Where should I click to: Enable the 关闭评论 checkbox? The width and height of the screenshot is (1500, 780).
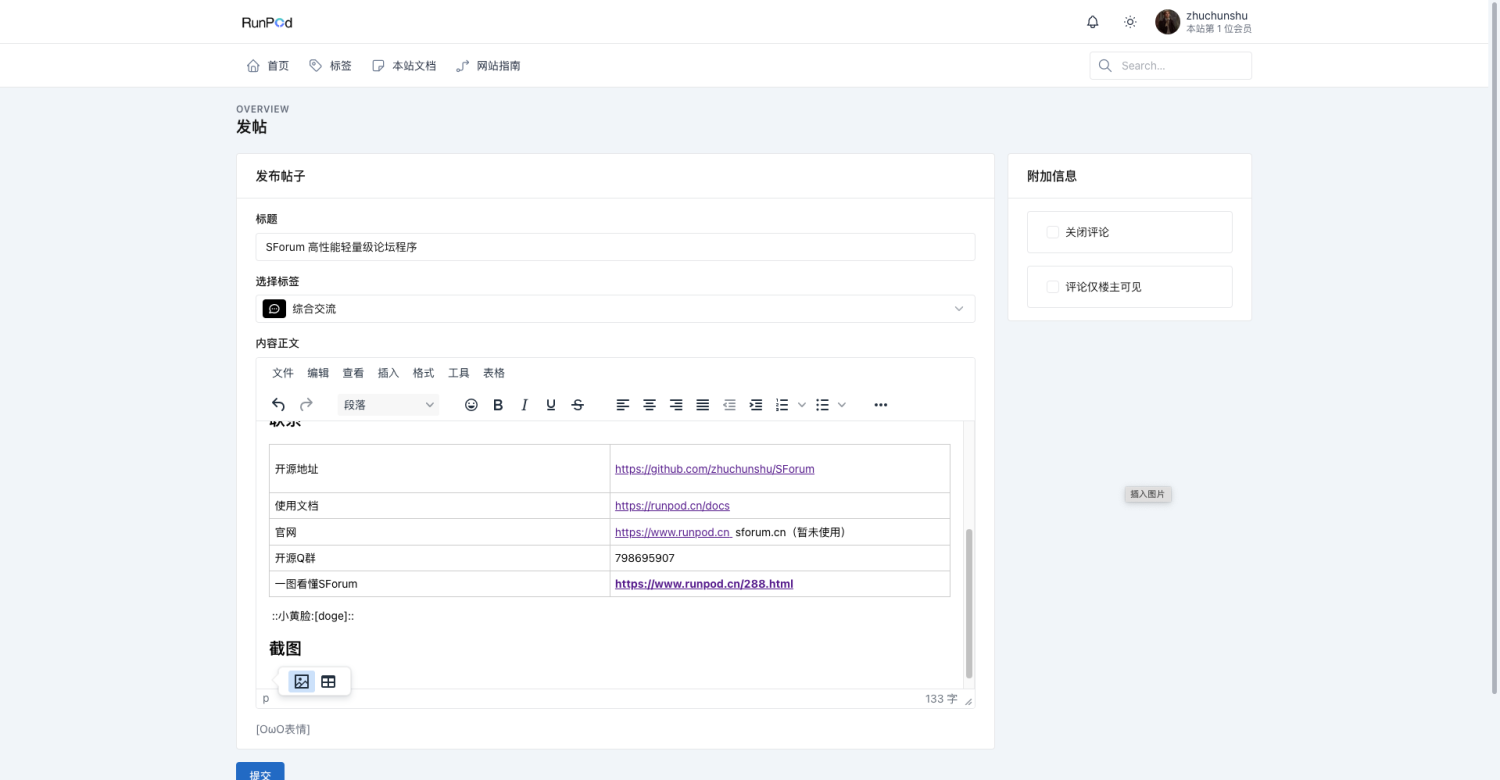coord(1052,232)
